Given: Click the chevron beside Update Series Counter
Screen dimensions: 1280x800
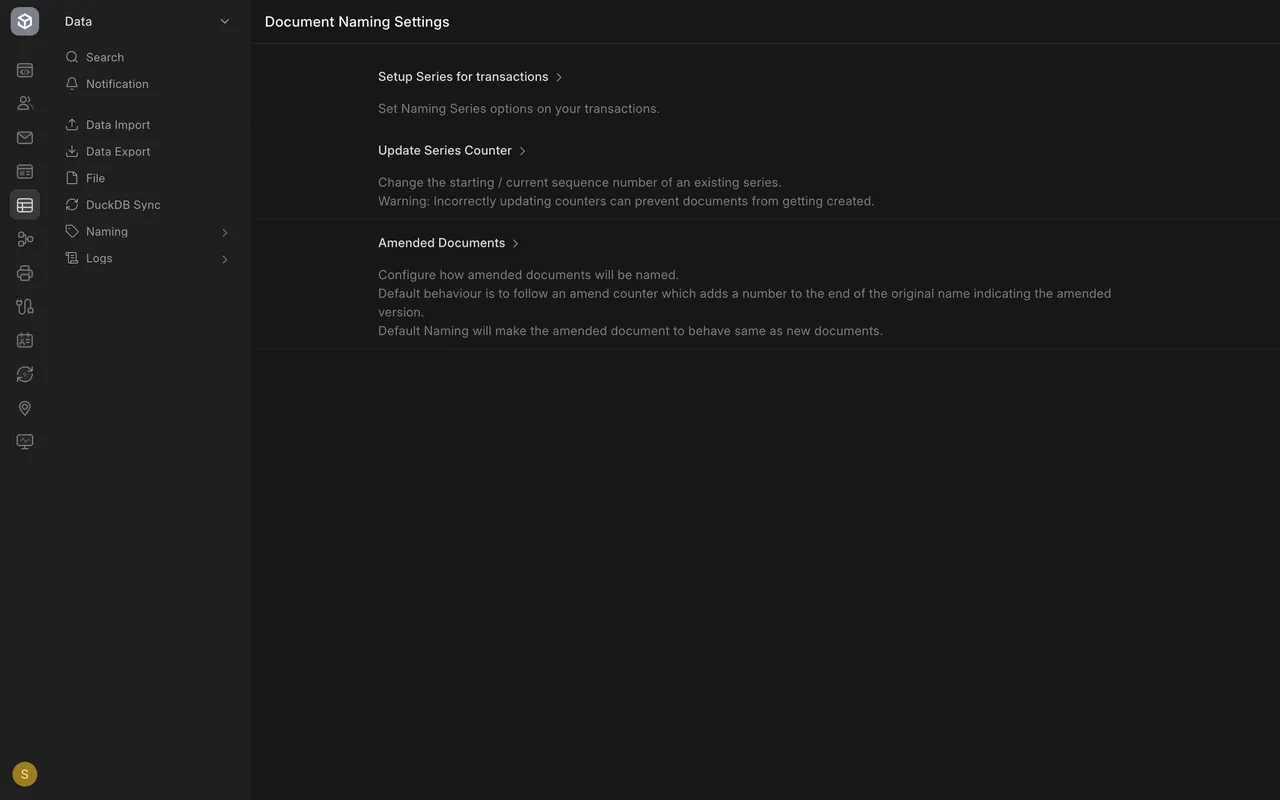Looking at the screenshot, I should click(x=522, y=151).
